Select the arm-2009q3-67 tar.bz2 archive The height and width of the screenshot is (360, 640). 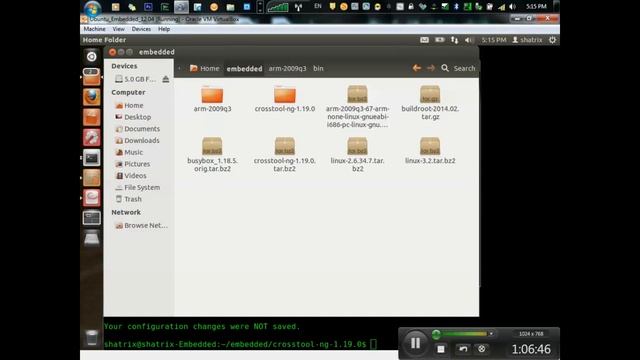pos(357,94)
